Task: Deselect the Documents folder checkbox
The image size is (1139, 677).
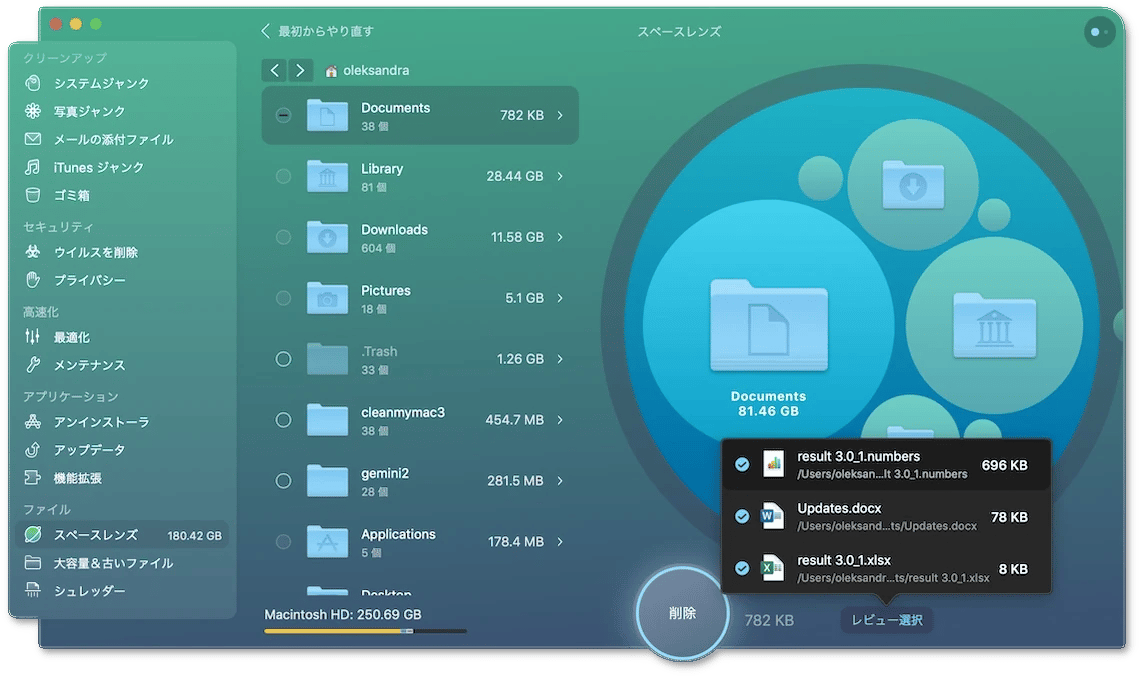Action: (283, 115)
